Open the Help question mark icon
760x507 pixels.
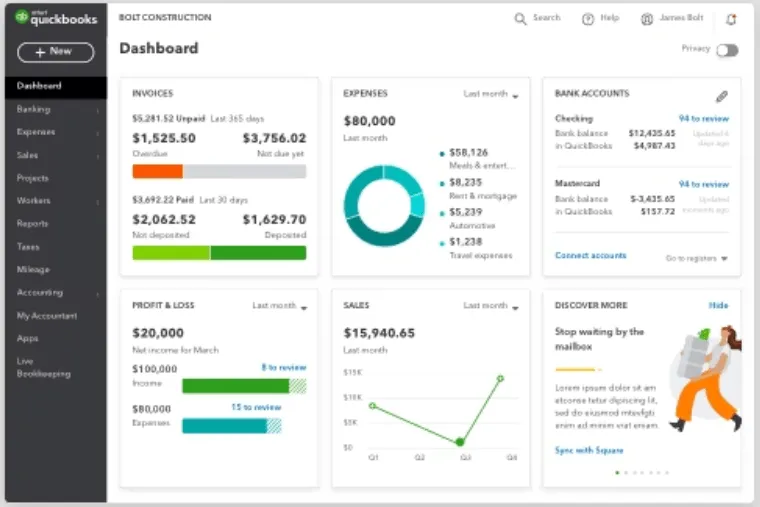(x=588, y=19)
